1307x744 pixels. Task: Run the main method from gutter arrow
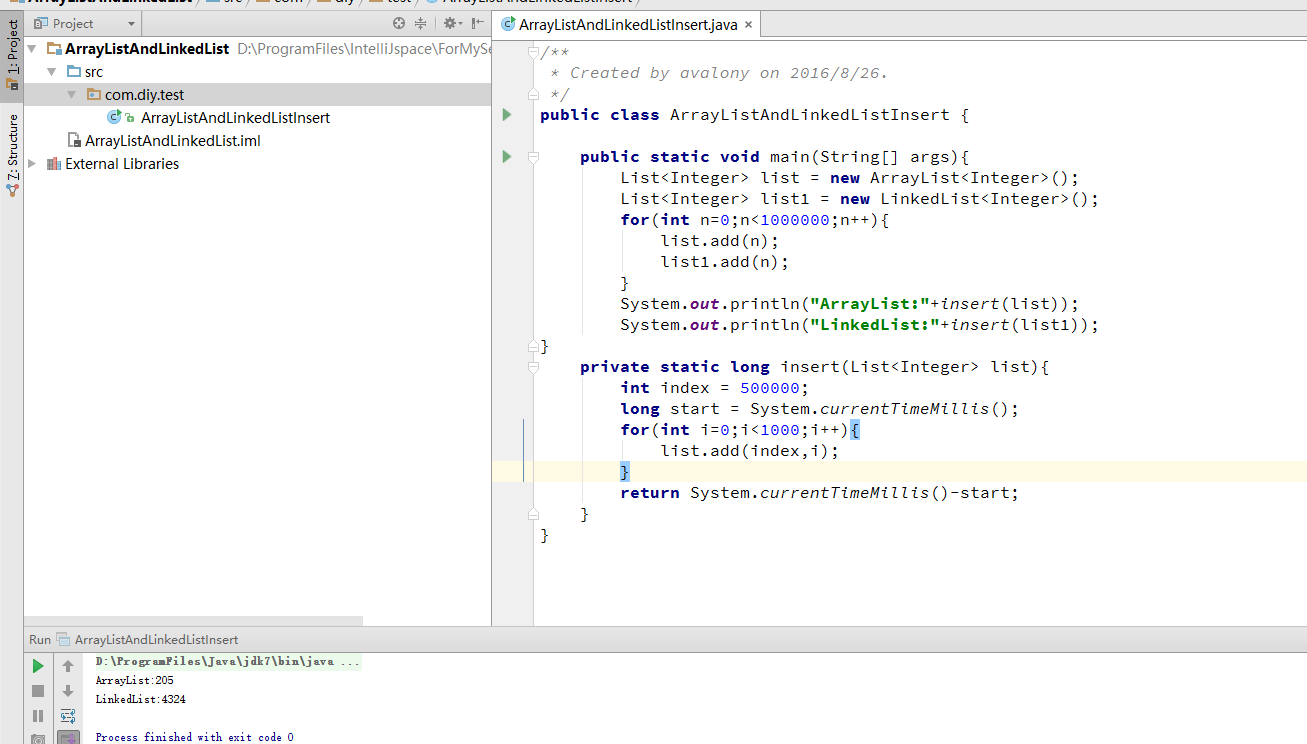507,157
